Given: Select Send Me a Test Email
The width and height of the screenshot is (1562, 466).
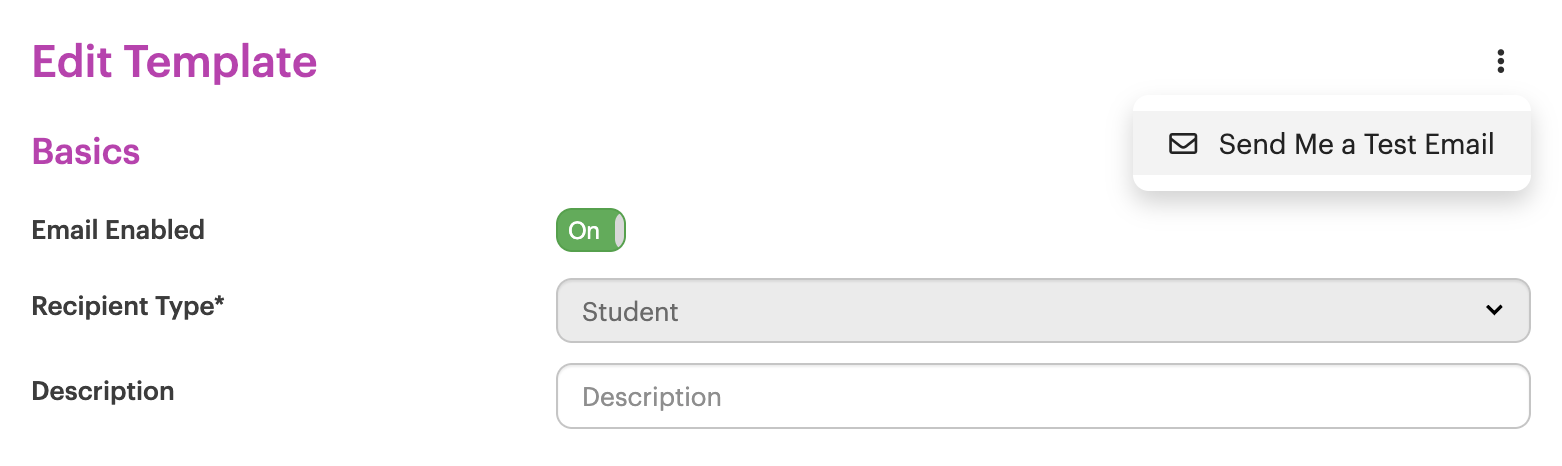Looking at the screenshot, I should [x=1332, y=144].
